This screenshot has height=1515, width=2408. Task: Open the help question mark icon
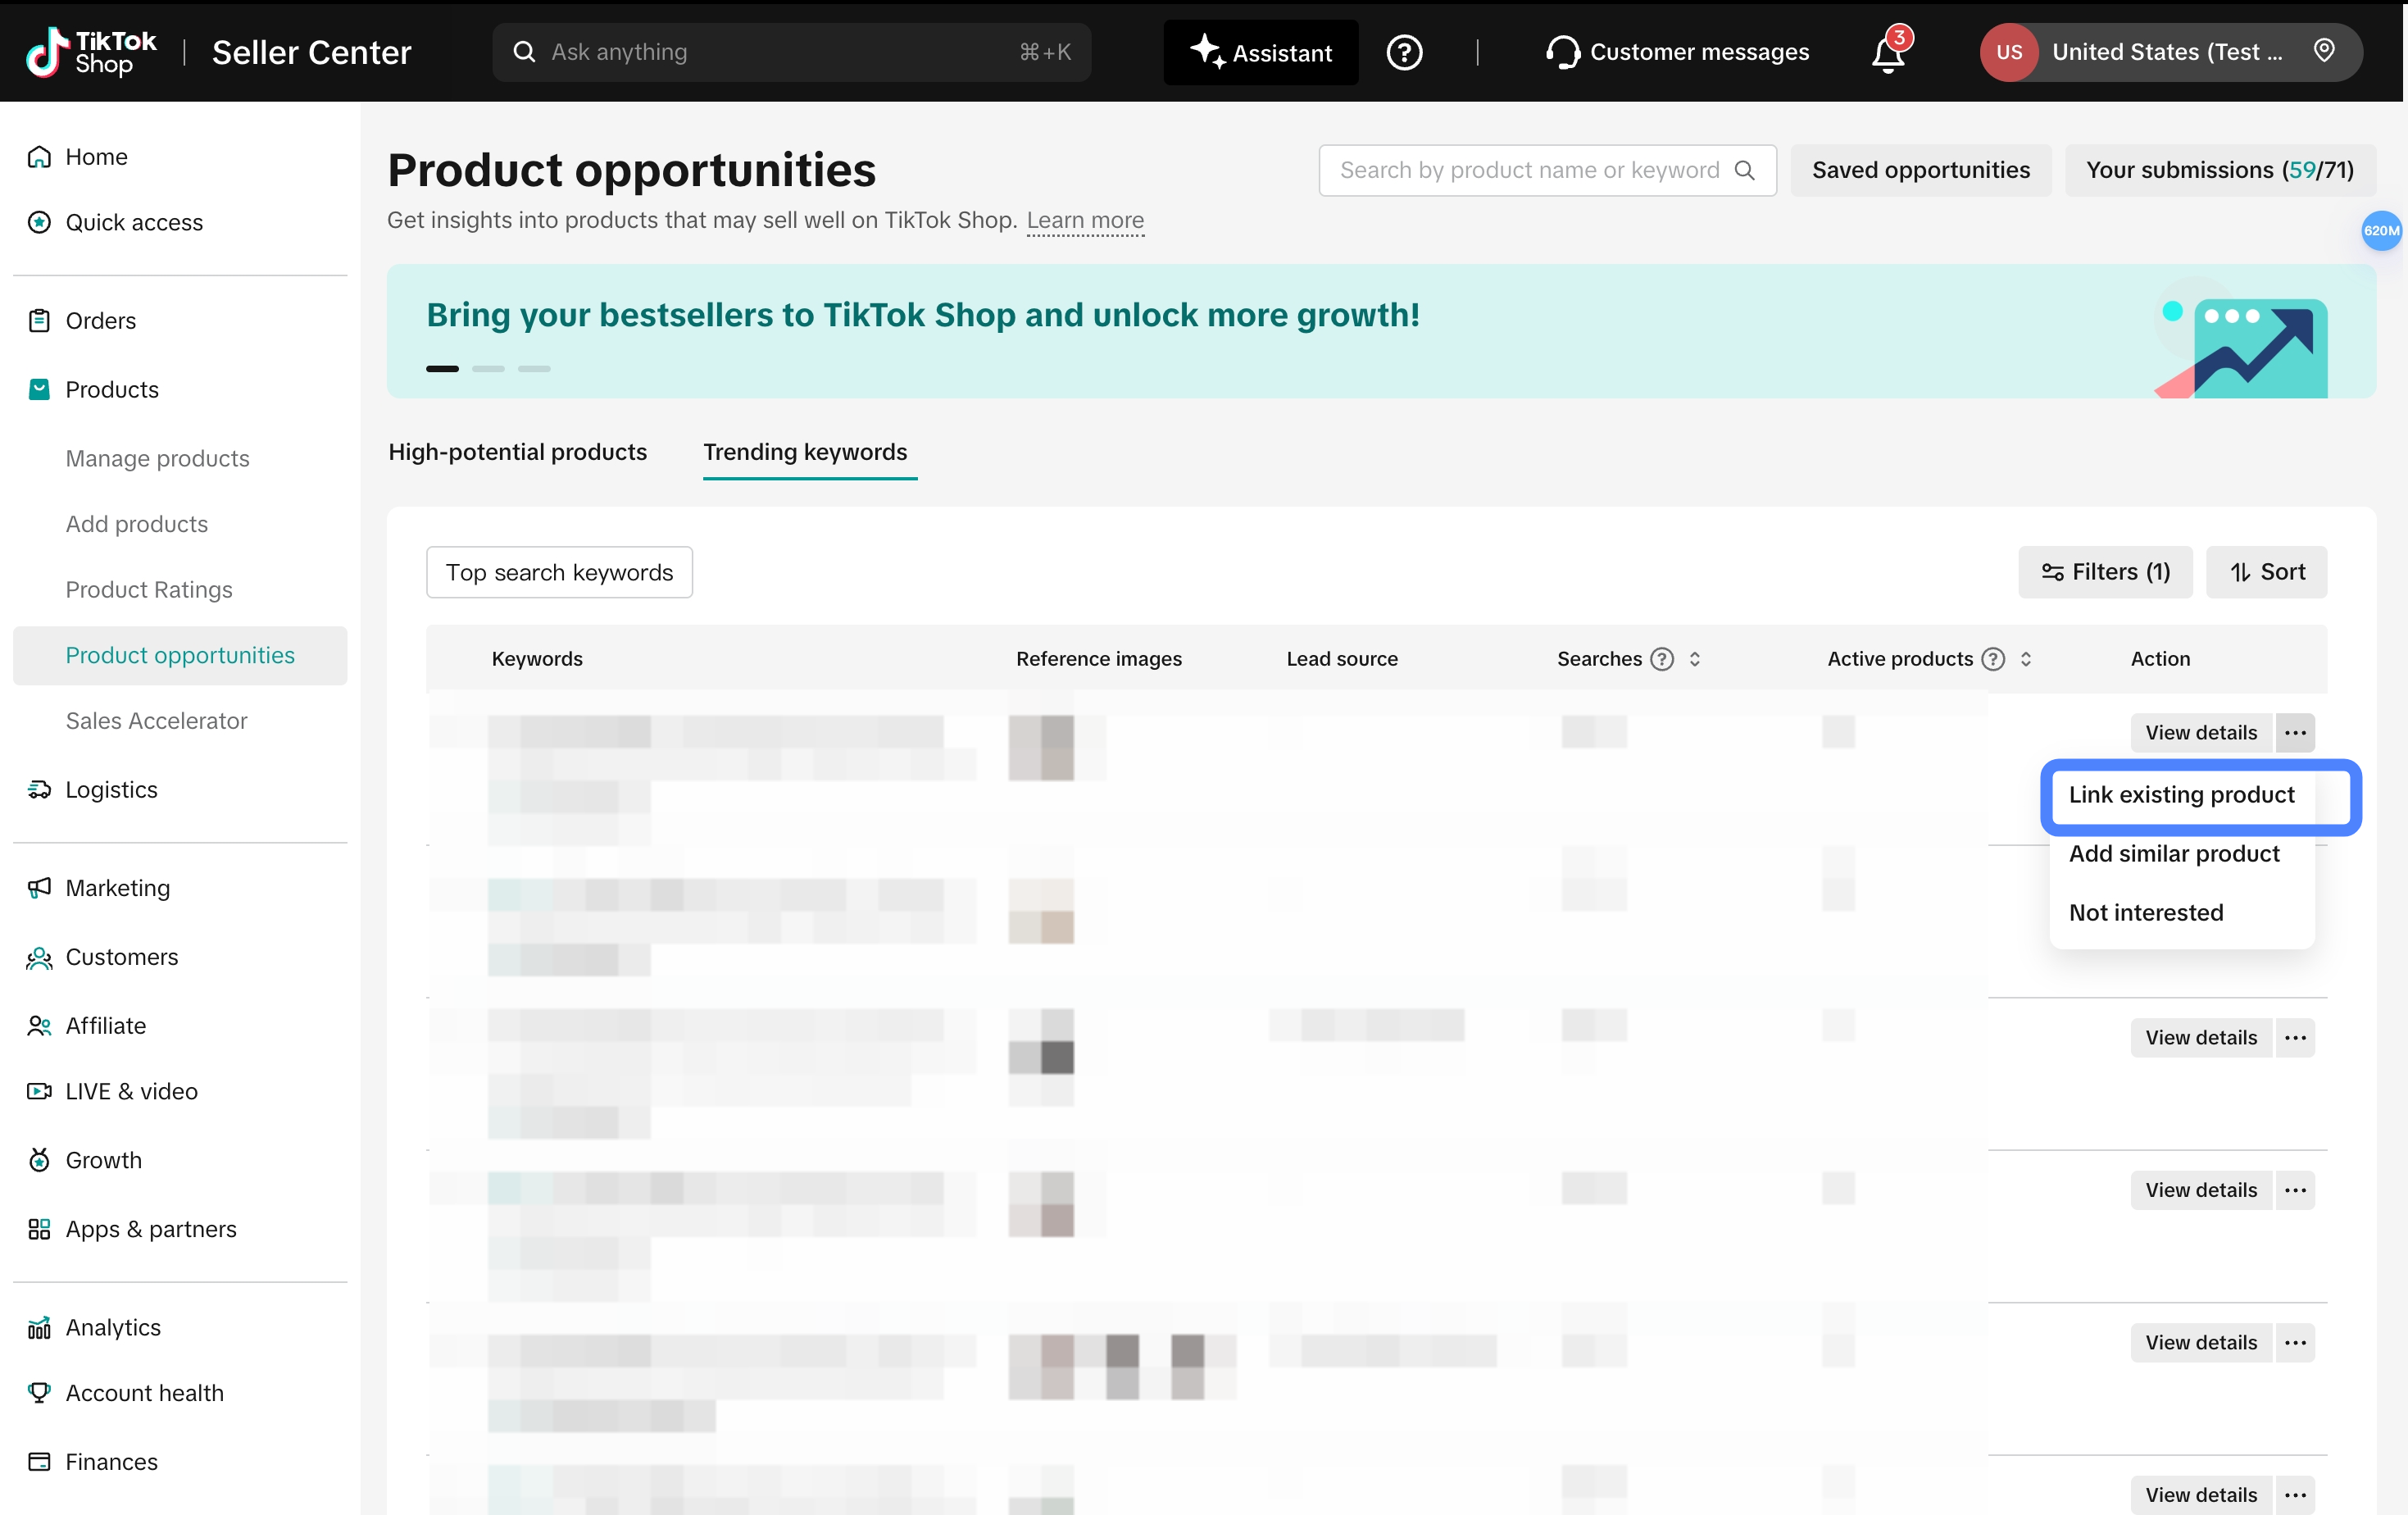[x=1404, y=52]
